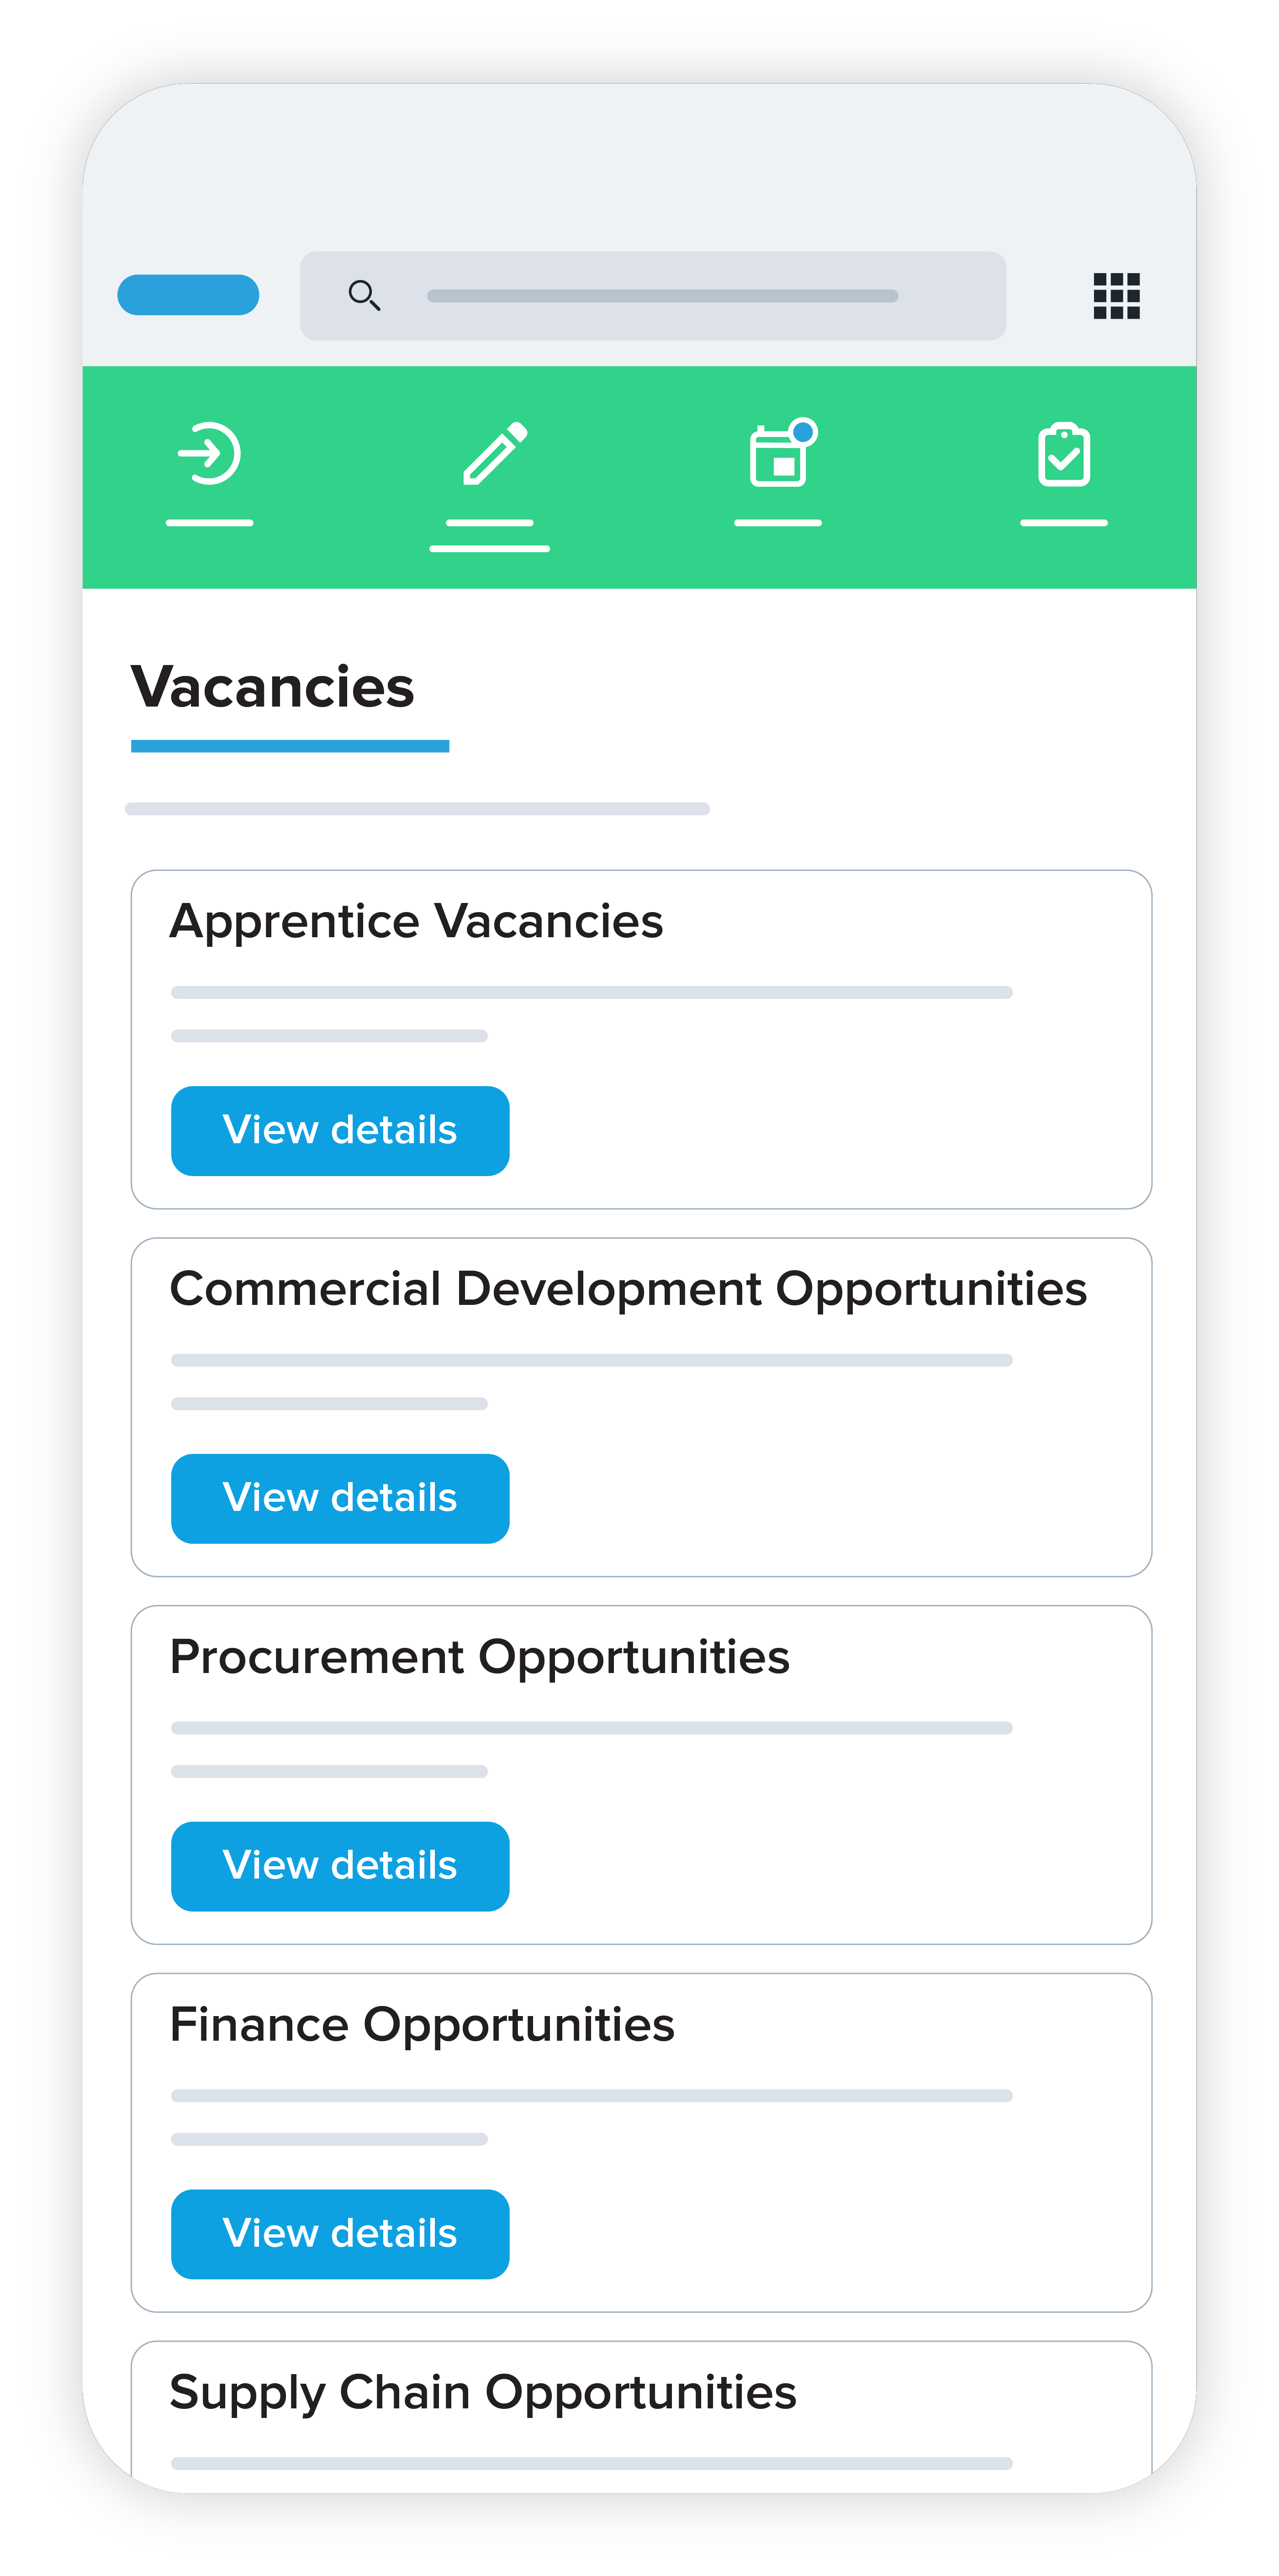
Task: Click the blue pill logo at top
Action: click(x=188, y=295)
